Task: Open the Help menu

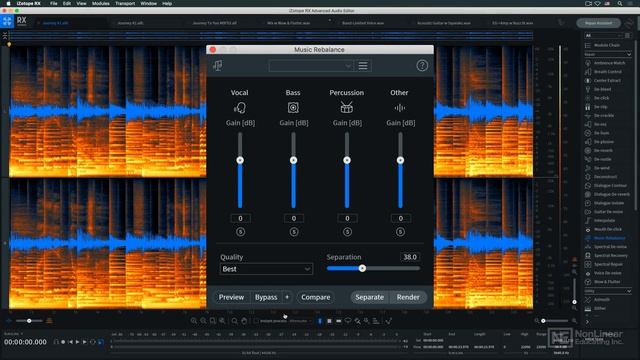Action: (x=167, y=3)
